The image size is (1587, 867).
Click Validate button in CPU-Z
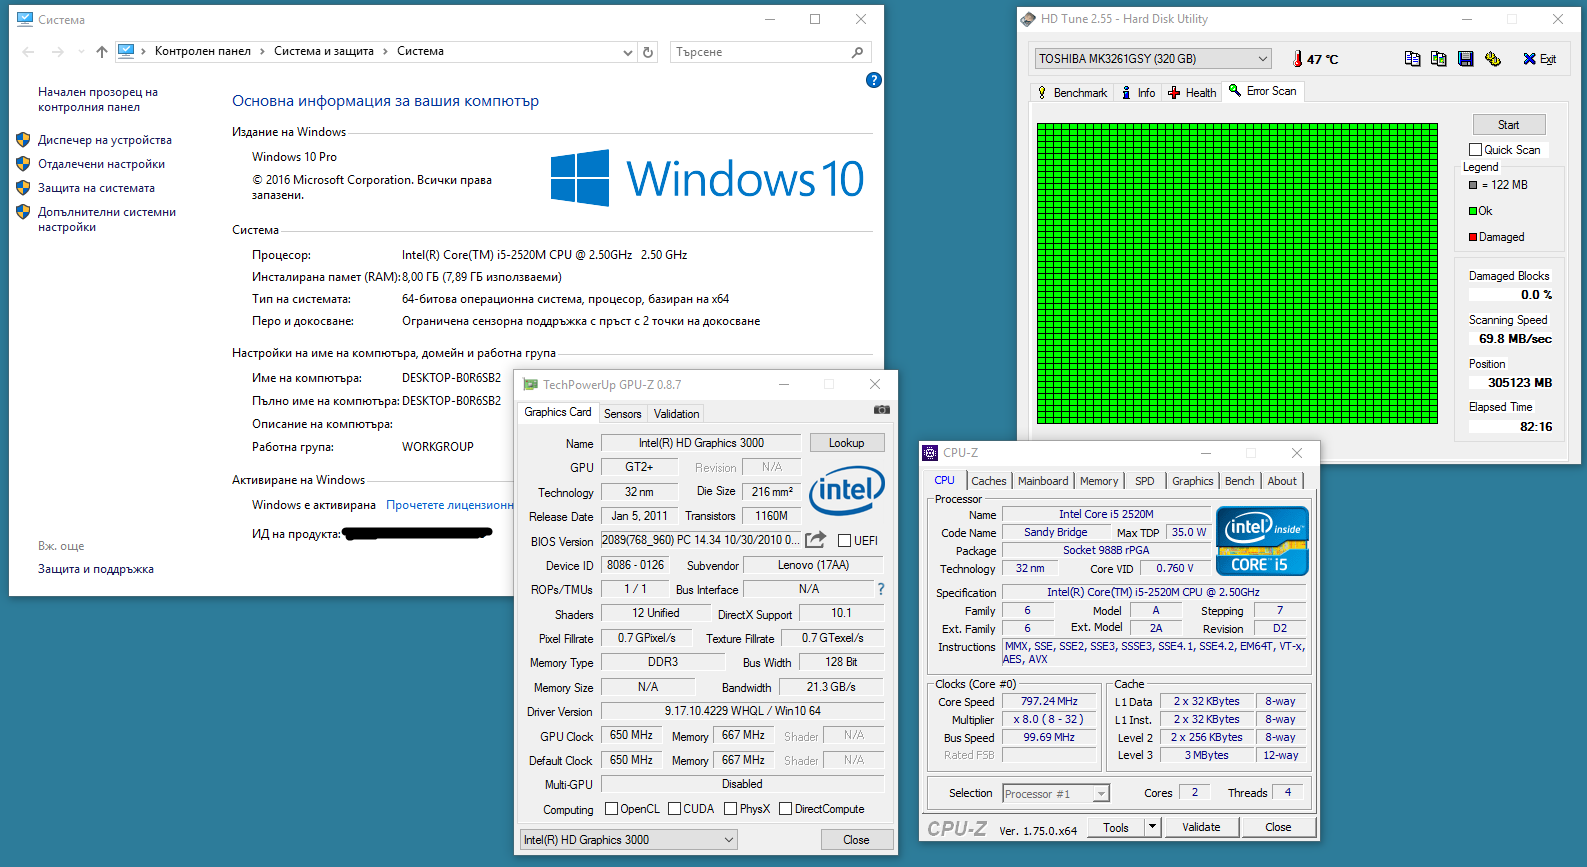tap(1201, 827)
